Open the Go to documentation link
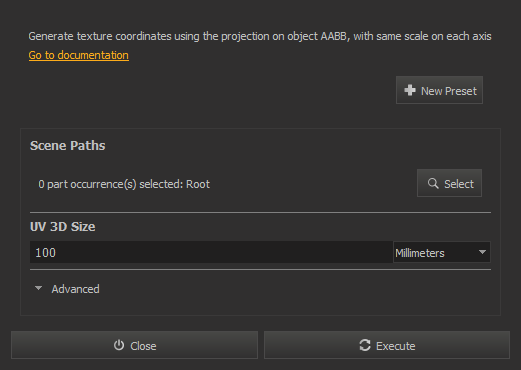The height and width of the screenshot is (370, 521). point(79,55)
